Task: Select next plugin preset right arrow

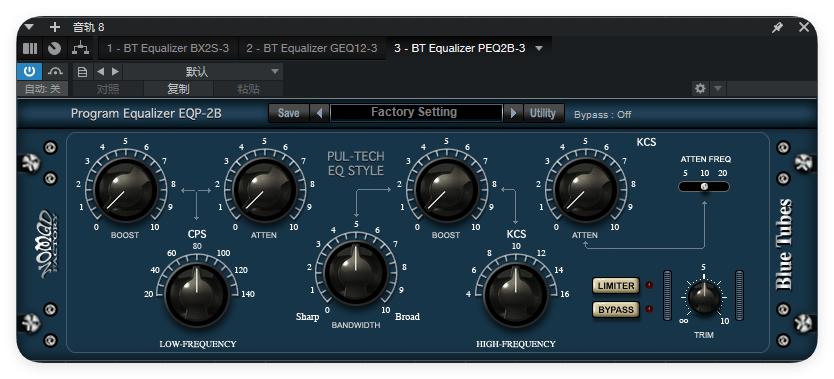Action: pyautogui.click(x=513, y=113)
